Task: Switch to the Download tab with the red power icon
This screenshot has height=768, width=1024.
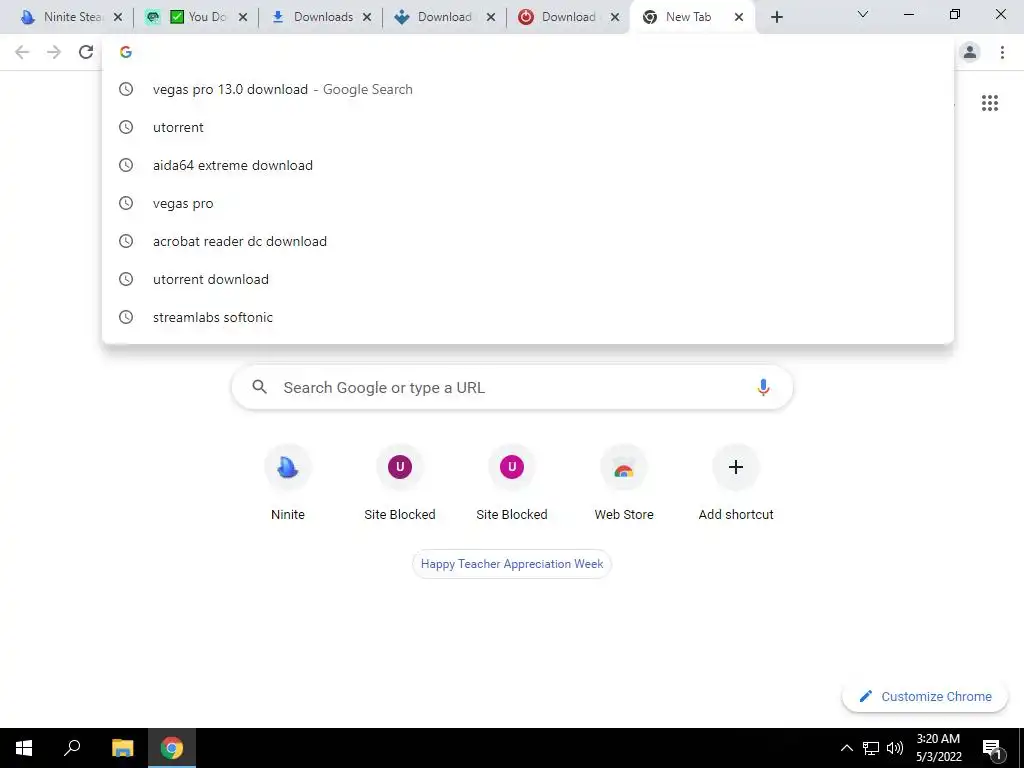Action: (x=568, y=17)
